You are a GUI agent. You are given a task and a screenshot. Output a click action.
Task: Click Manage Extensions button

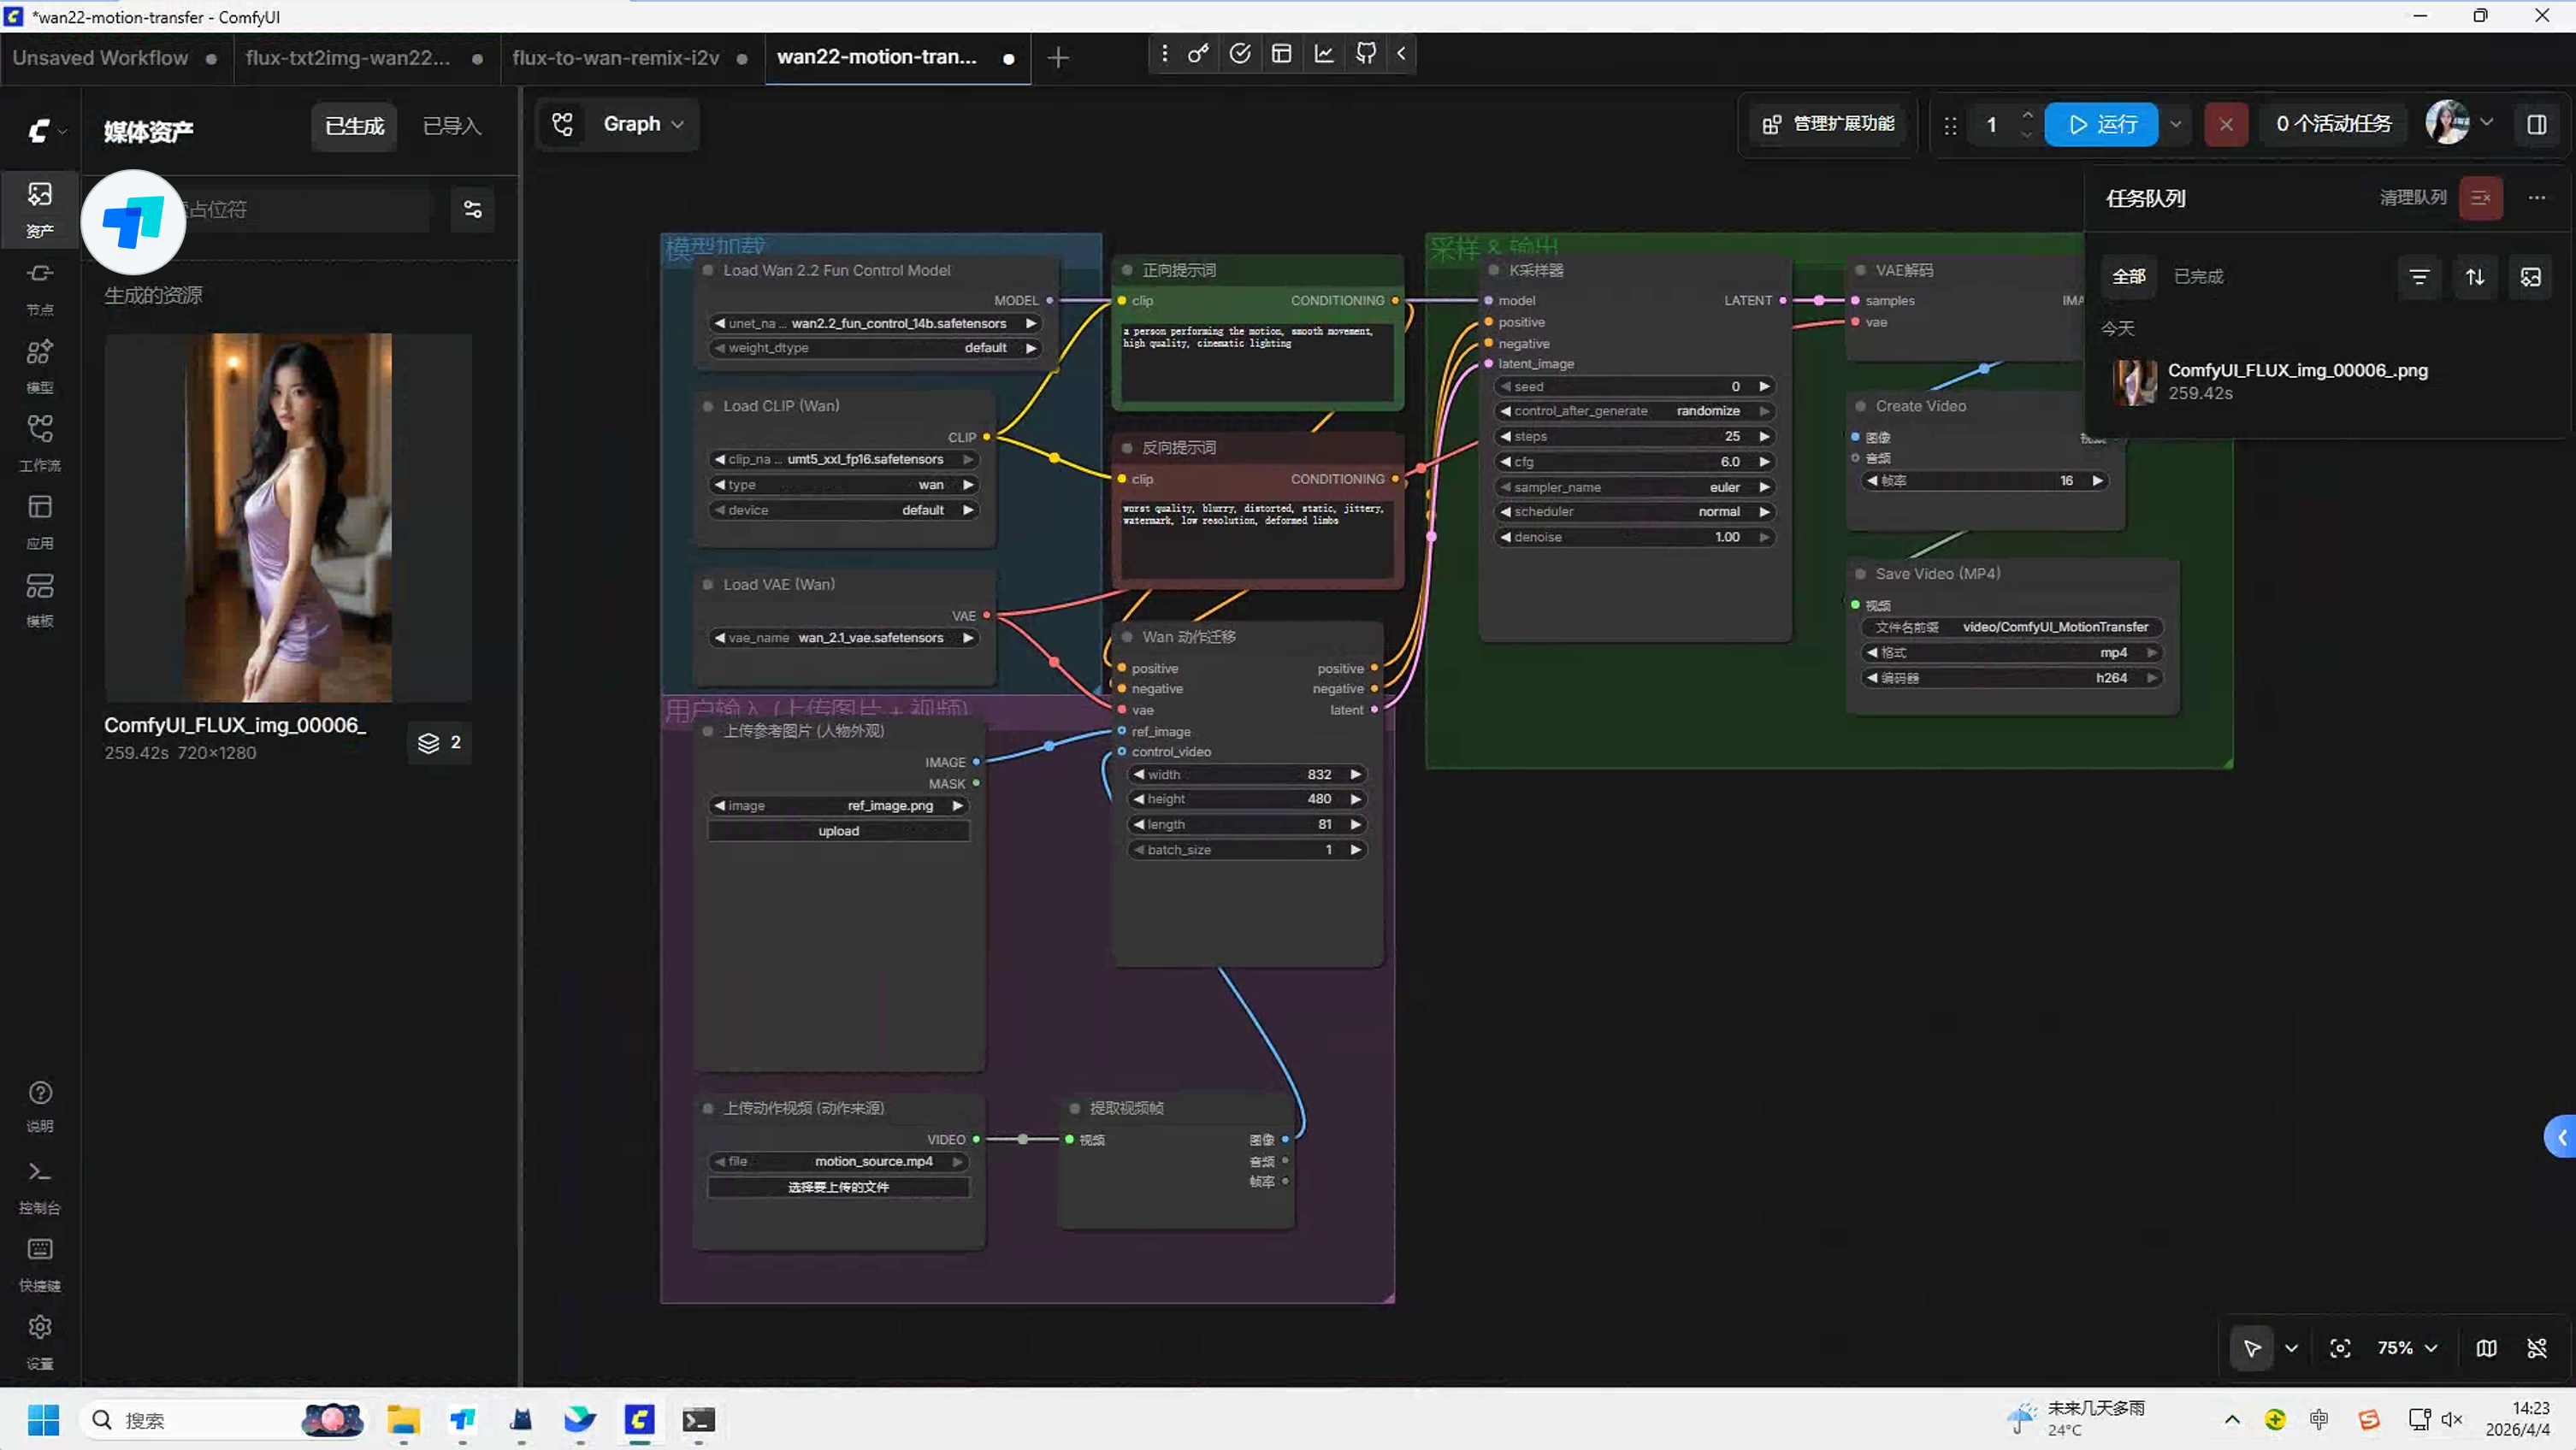1828,124
